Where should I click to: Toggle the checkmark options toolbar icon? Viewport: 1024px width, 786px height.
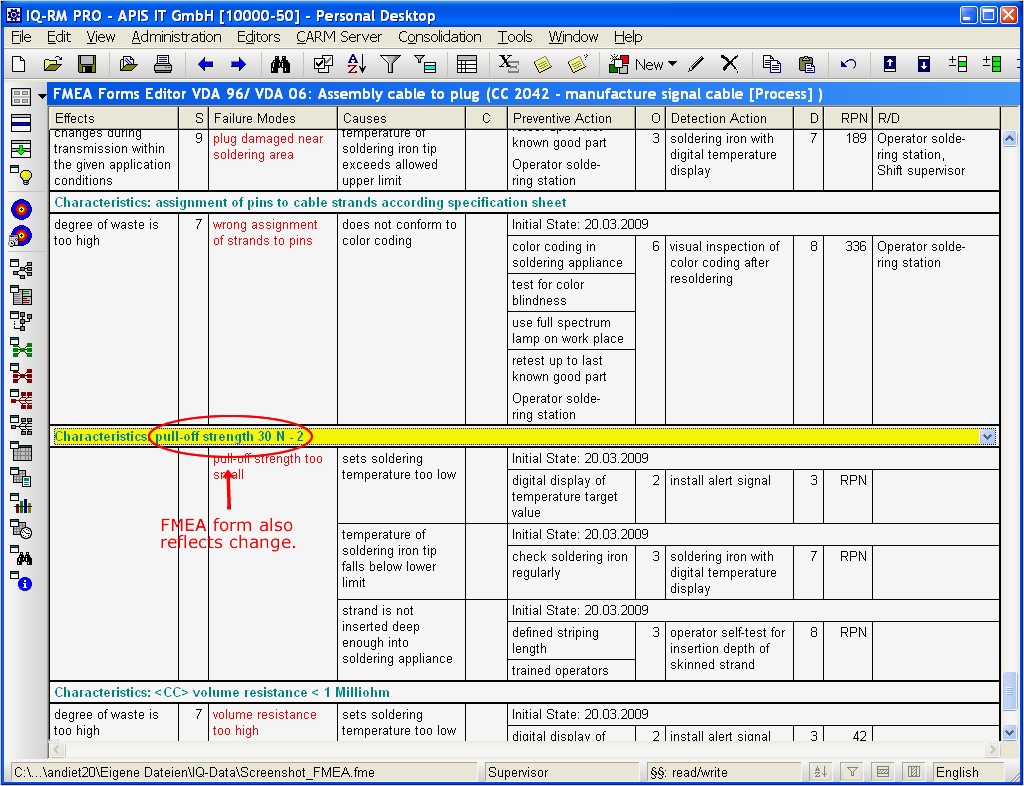pos(323,64)
